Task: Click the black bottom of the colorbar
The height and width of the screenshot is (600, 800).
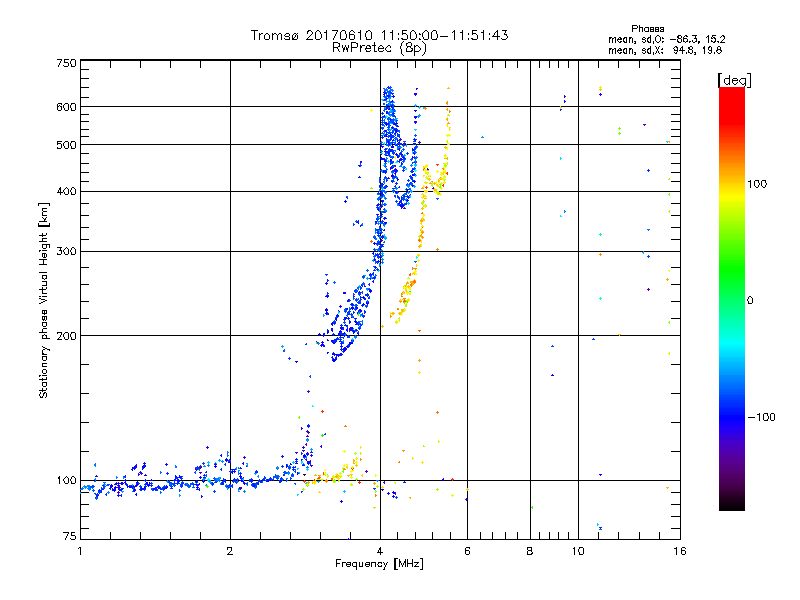Action: tap(731, 505)
